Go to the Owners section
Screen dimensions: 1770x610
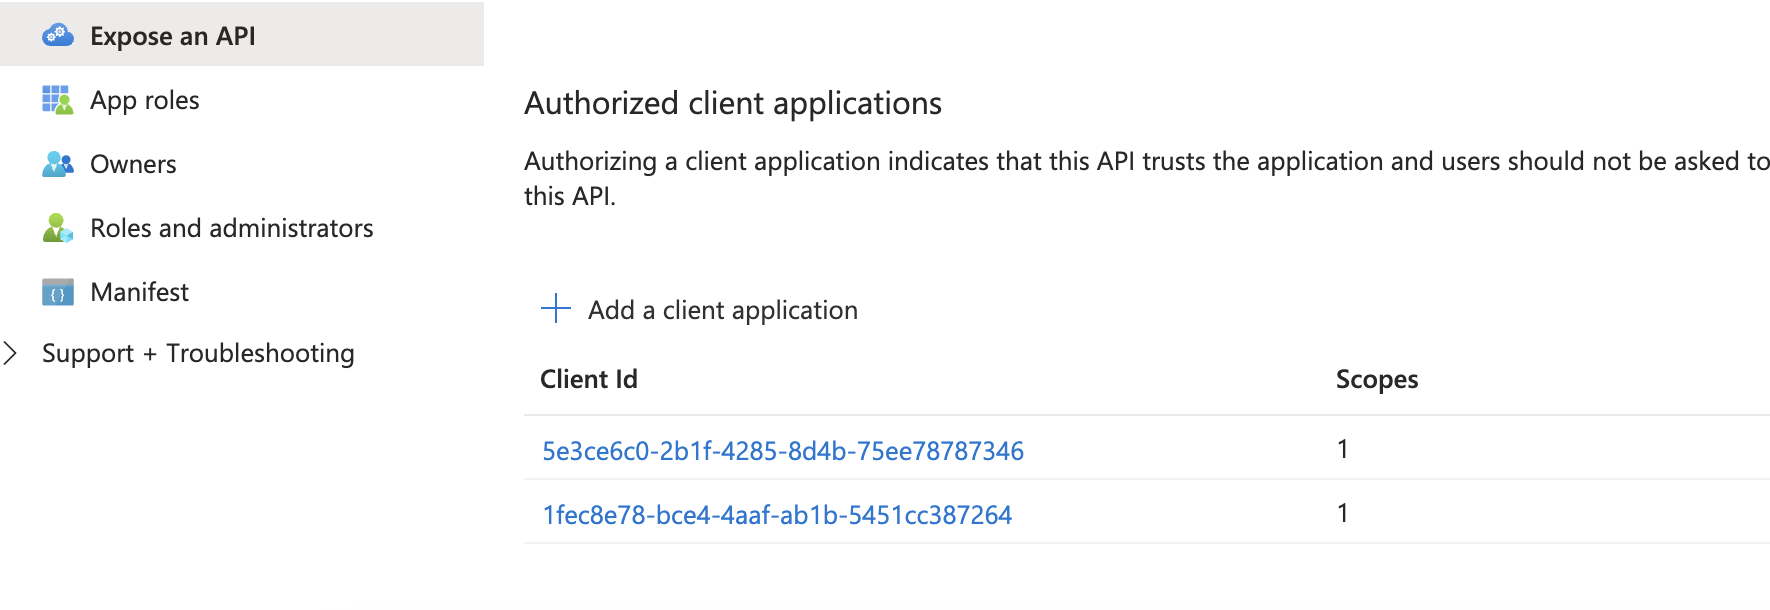(x=242, y=164)
